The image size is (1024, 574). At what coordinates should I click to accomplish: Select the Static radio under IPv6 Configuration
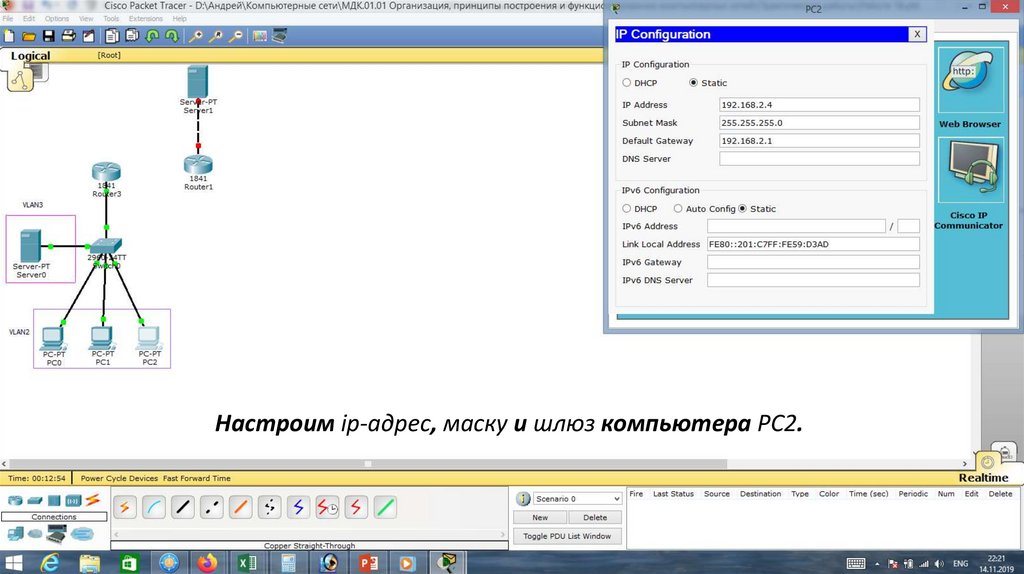743,209
